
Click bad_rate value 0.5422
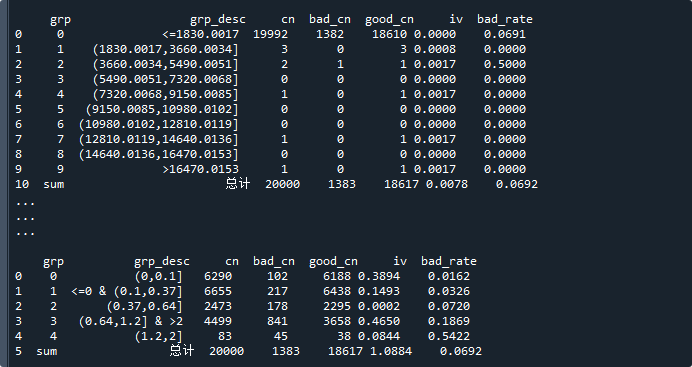[x=449, y=337]
